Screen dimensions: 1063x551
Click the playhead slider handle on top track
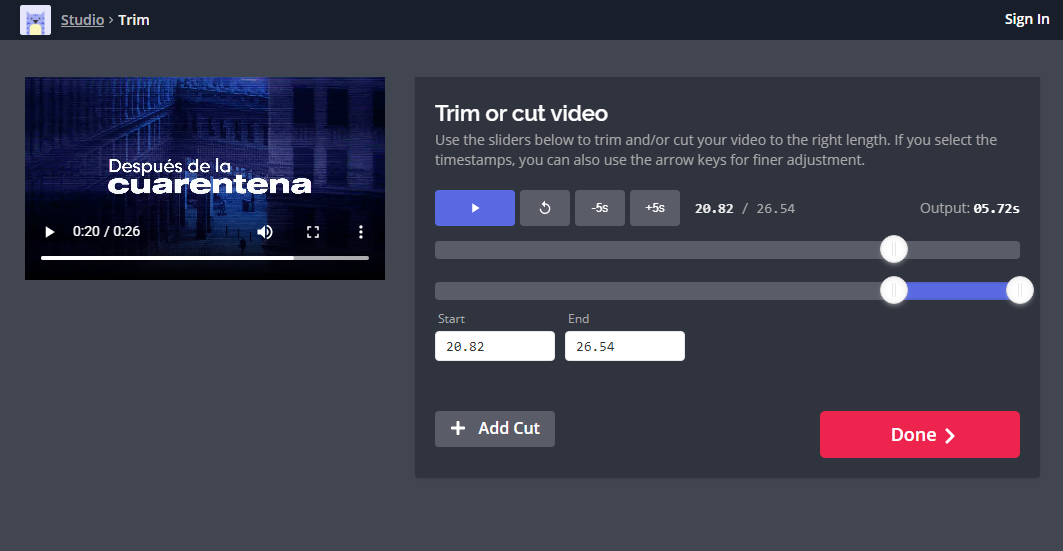tap(893, 250)
